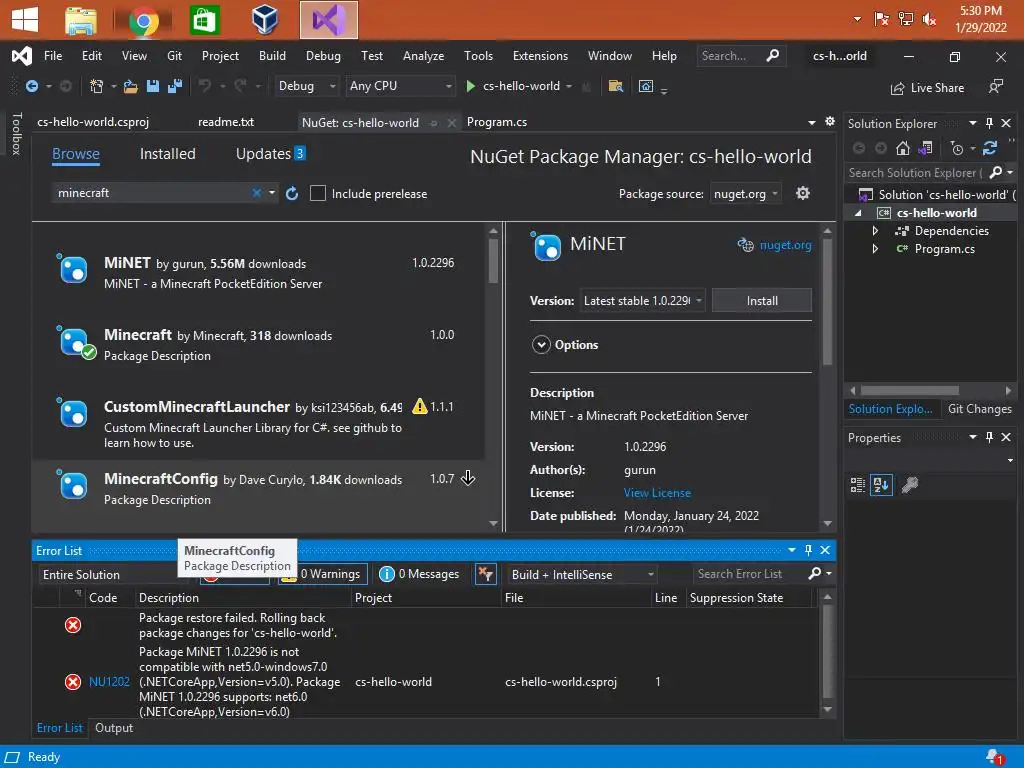Collapse the cs-hello-world project node
1024x768 pixels.
[x=859, y=213]
